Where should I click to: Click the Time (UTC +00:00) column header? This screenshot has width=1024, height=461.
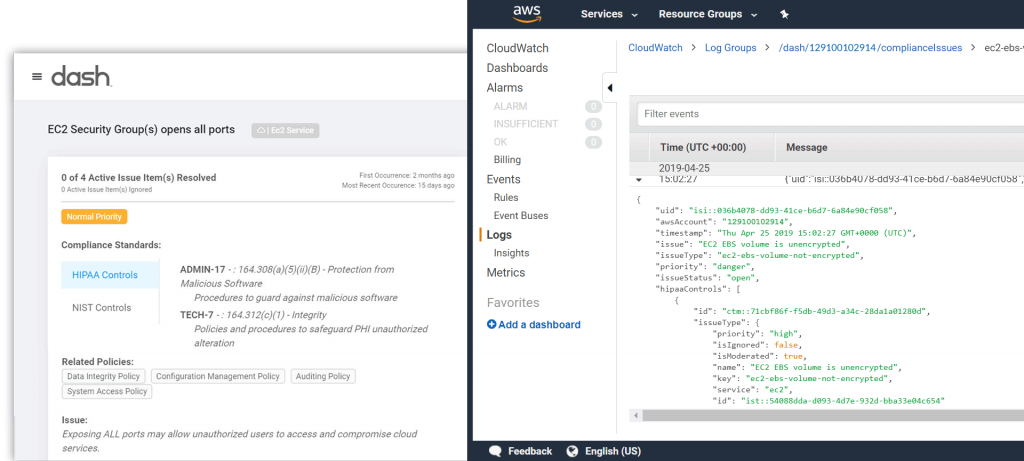tap(703, 148)
